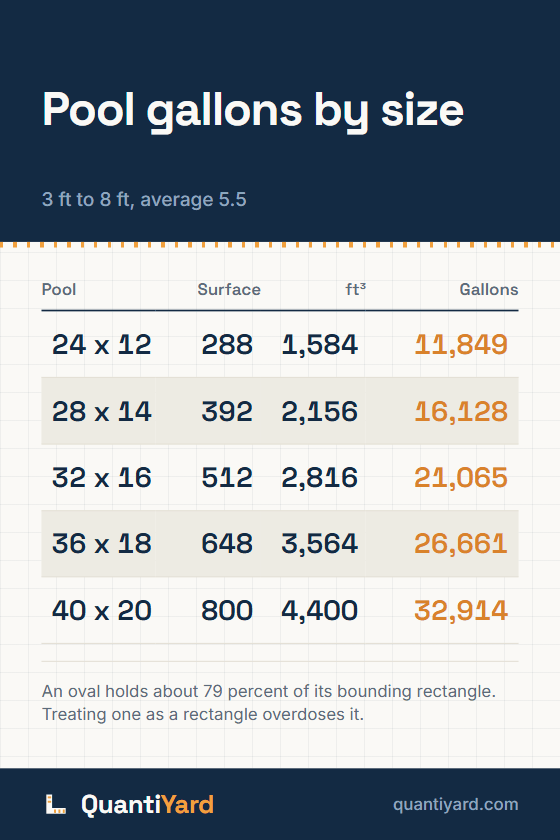Click surface value 648
Image resolution: width=560 pixels, height=840 pixels.
pyautogui.click(x=227, y=544)
